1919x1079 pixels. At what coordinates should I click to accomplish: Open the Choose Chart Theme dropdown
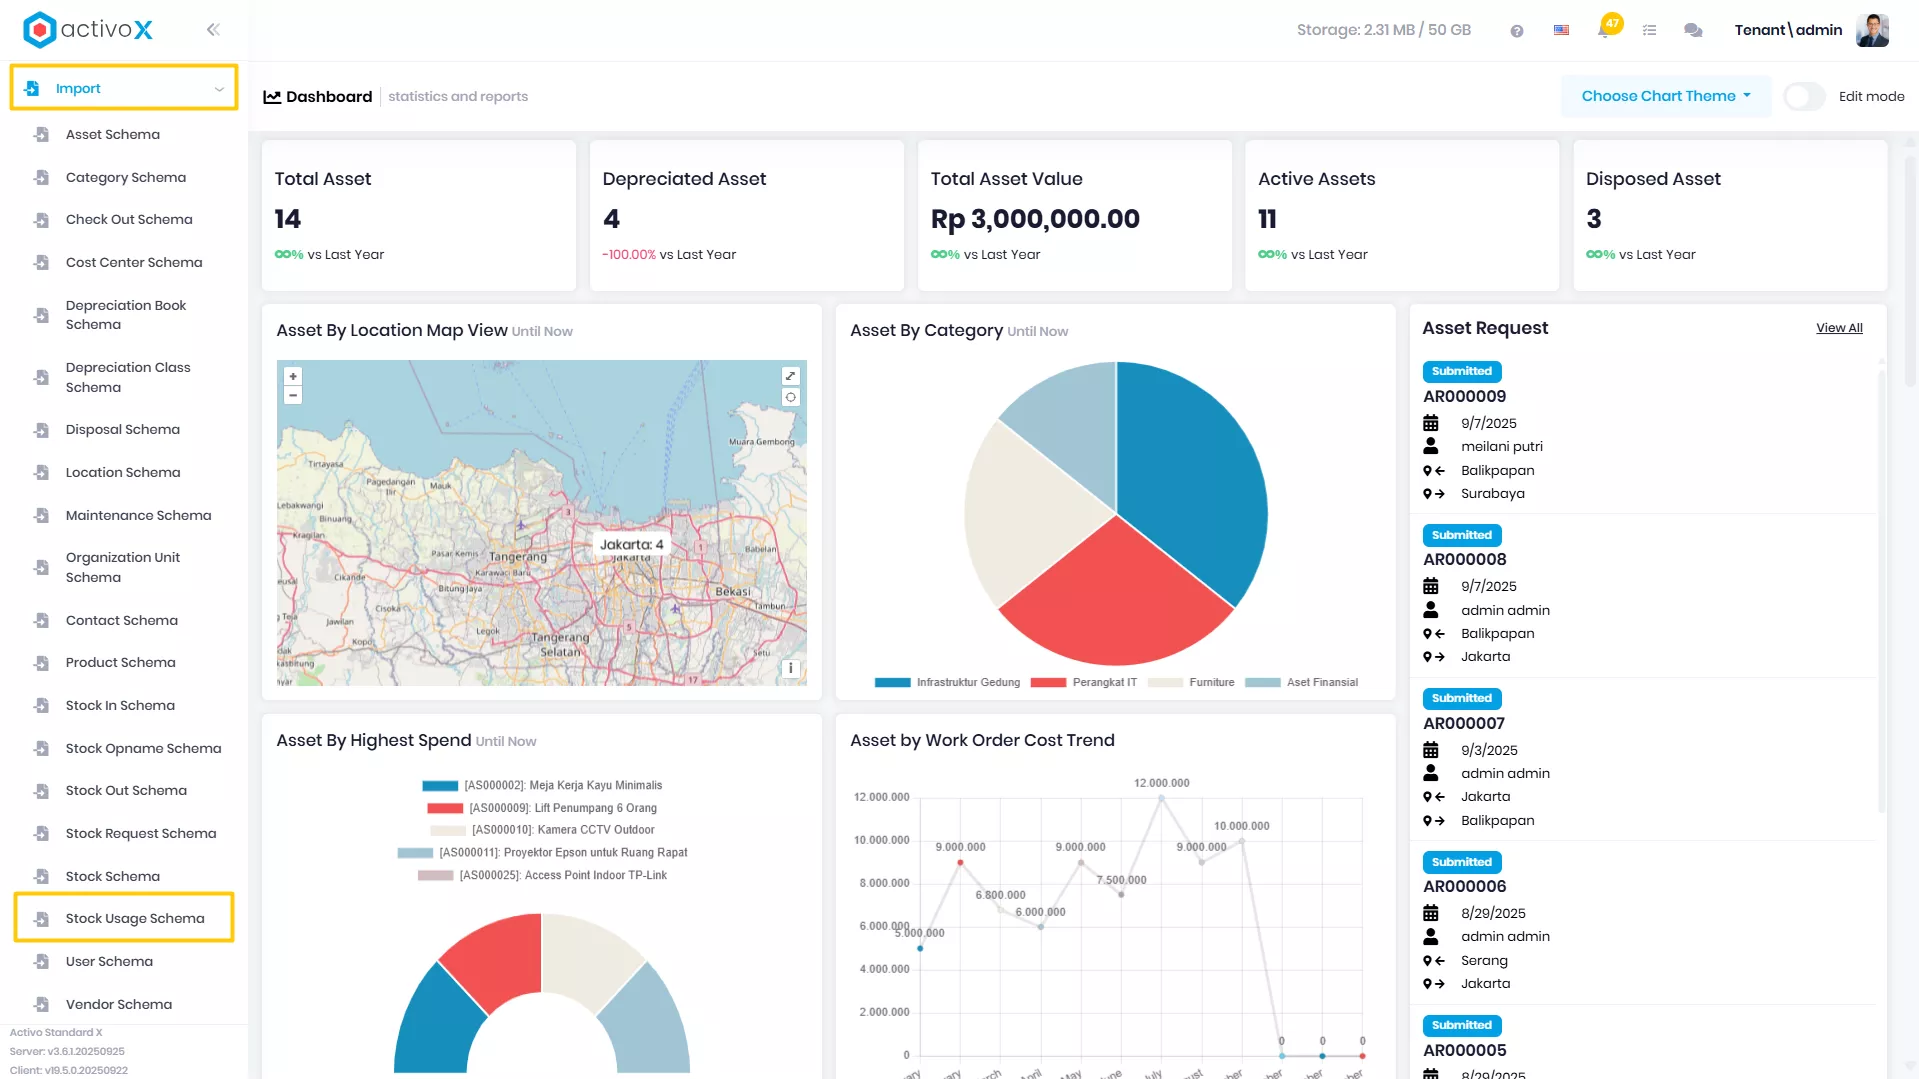tap(1666, 96)
